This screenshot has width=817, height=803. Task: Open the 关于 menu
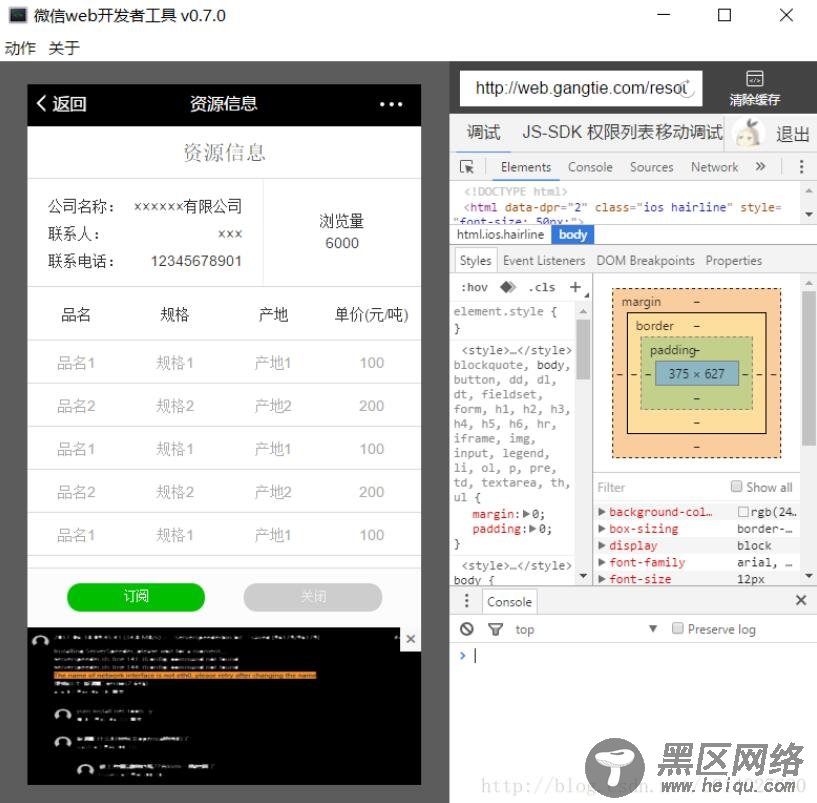point(64,48)
